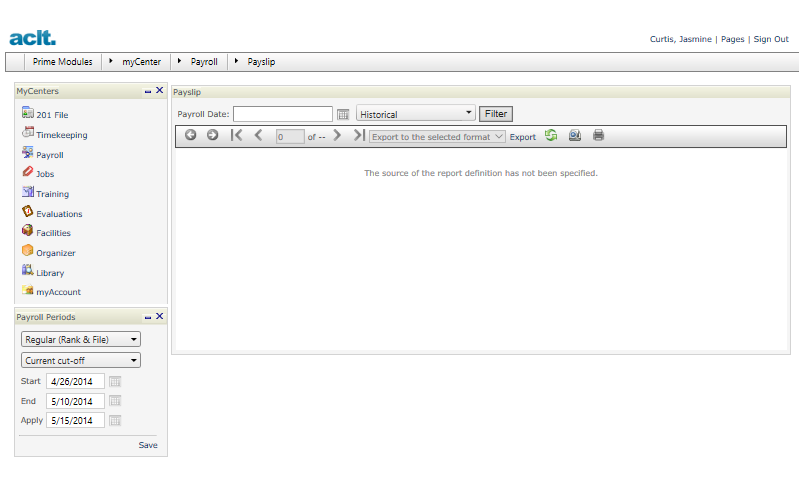
Task: Click the report forward navigation arrow
Action: point(212,135)
